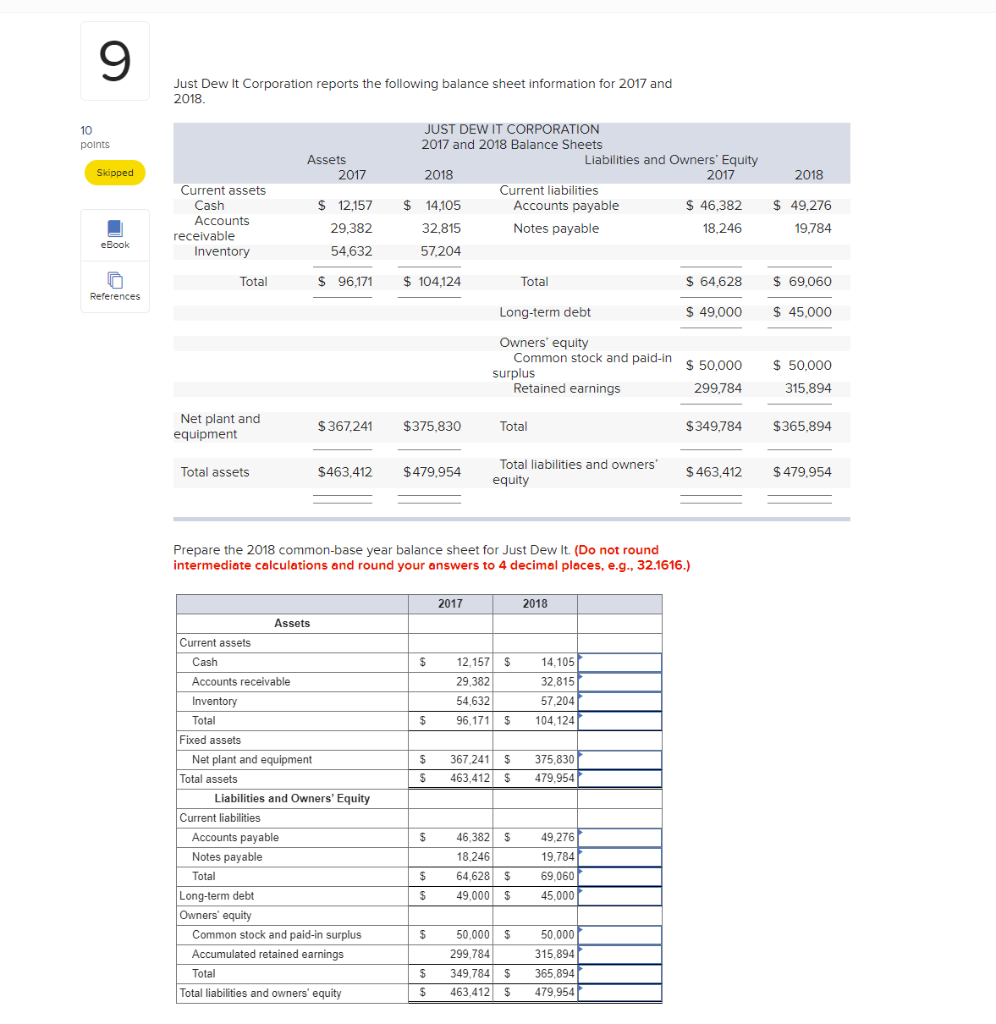Image resolution: width=996 pixels, height=1024 pixels.
Task: Click the Total assets answer field
Action: point(620,778)
